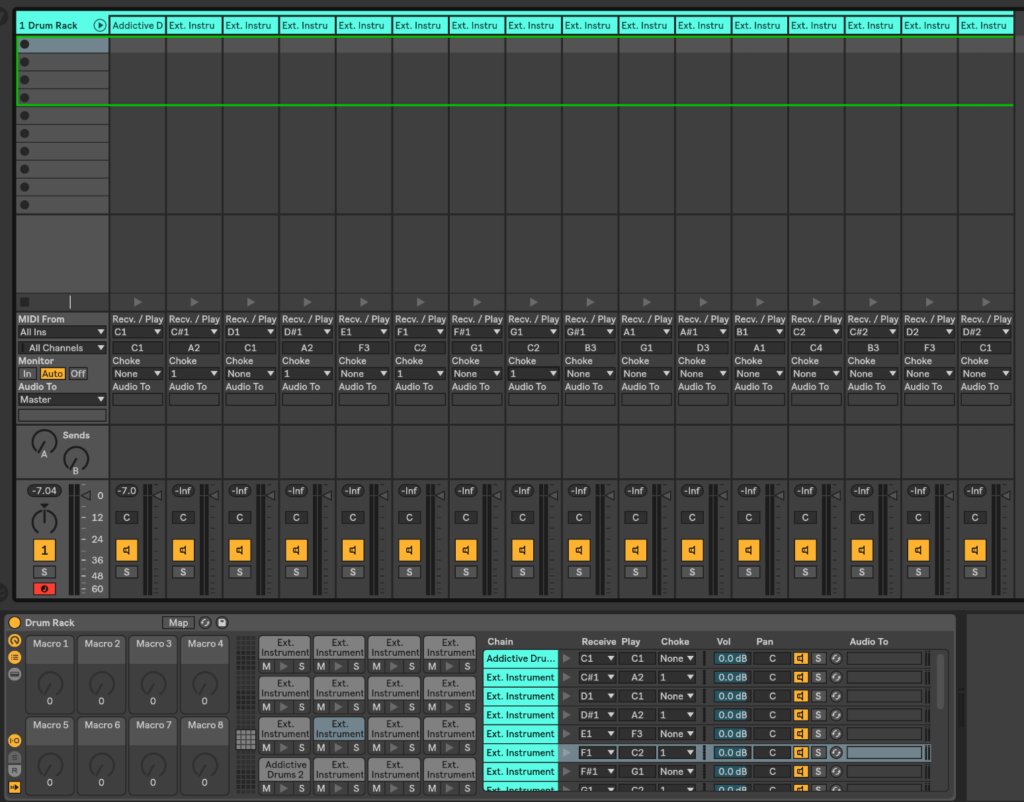
Task: Click the red arm record button
Action: pos(44,589)
